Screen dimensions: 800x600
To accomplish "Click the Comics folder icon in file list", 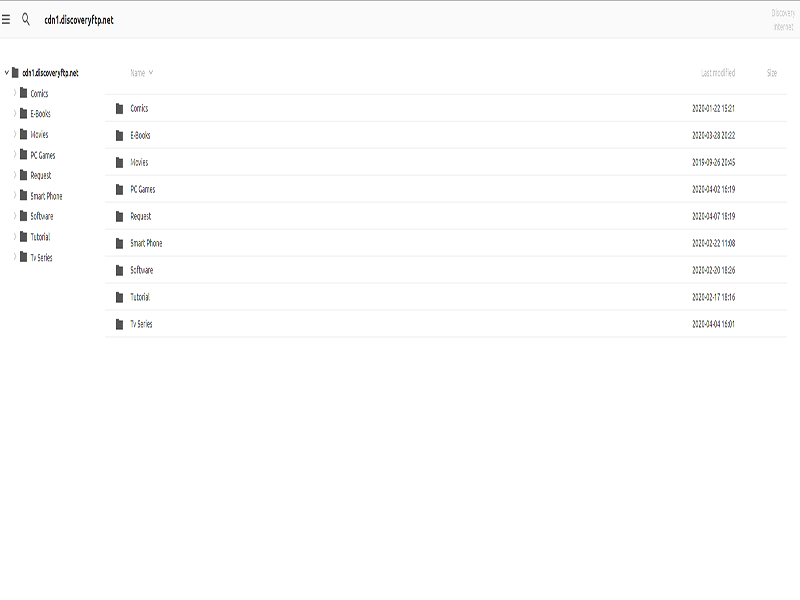I will tap(119, 108).
